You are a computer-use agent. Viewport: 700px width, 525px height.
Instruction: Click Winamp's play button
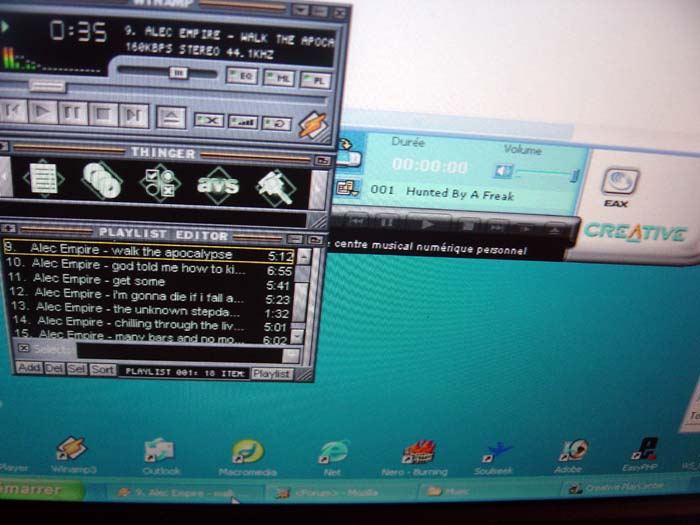[43, 112]
